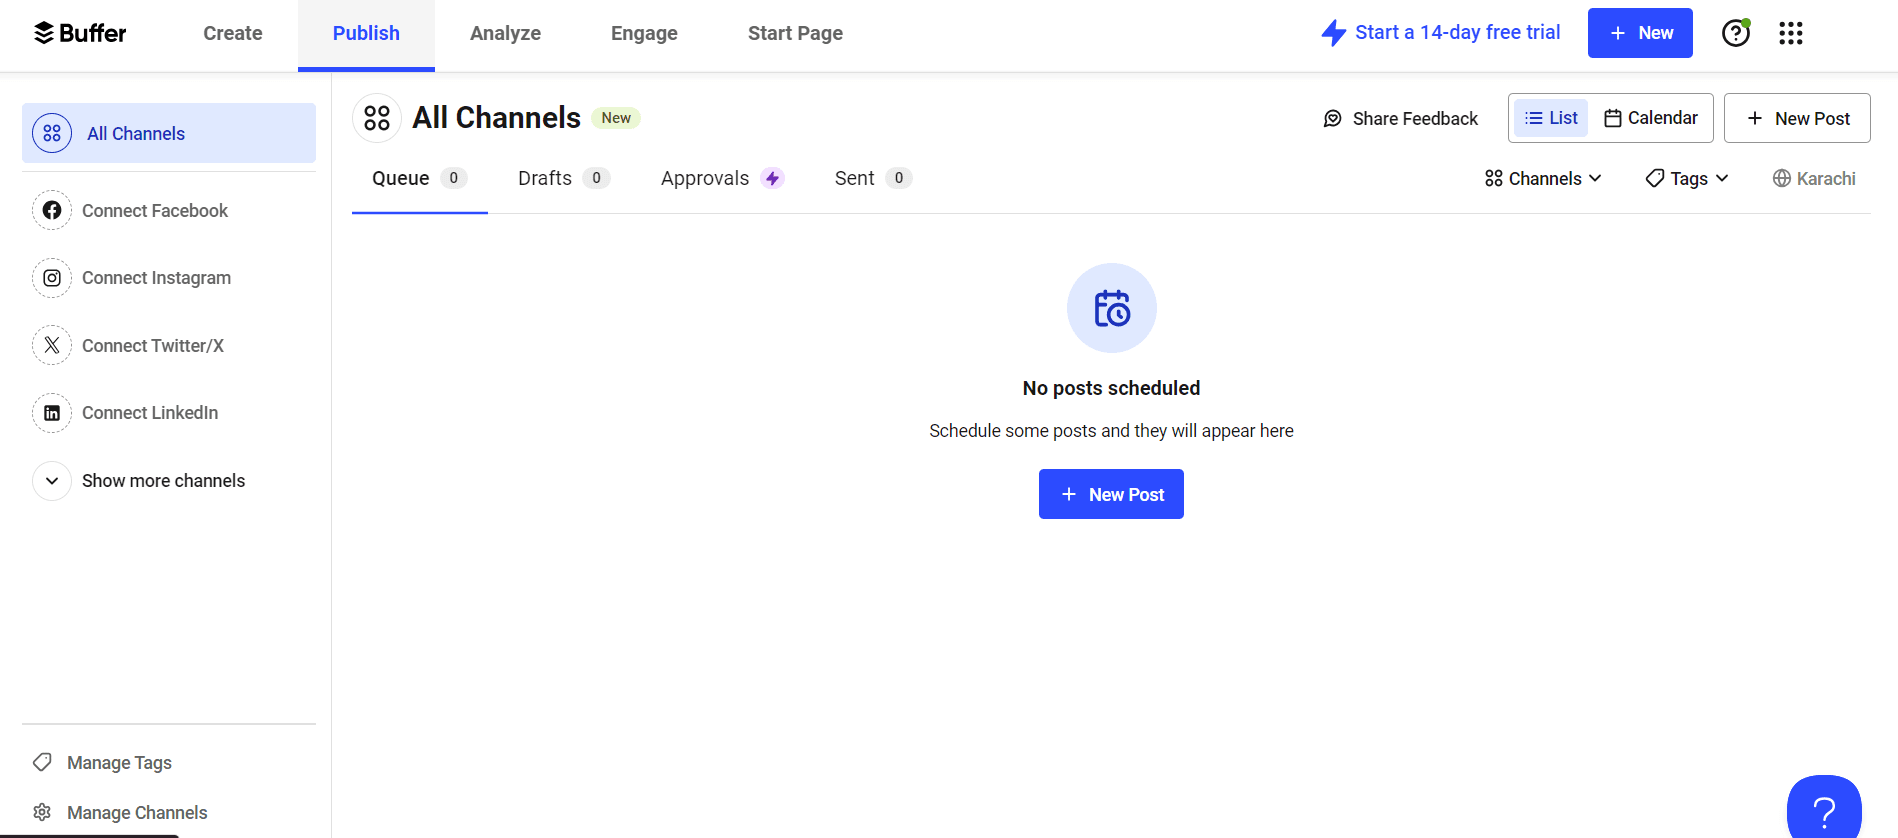Switch to Calendar view
Viewport: 1898px width, 838px height.
[x=1651, y=118]
